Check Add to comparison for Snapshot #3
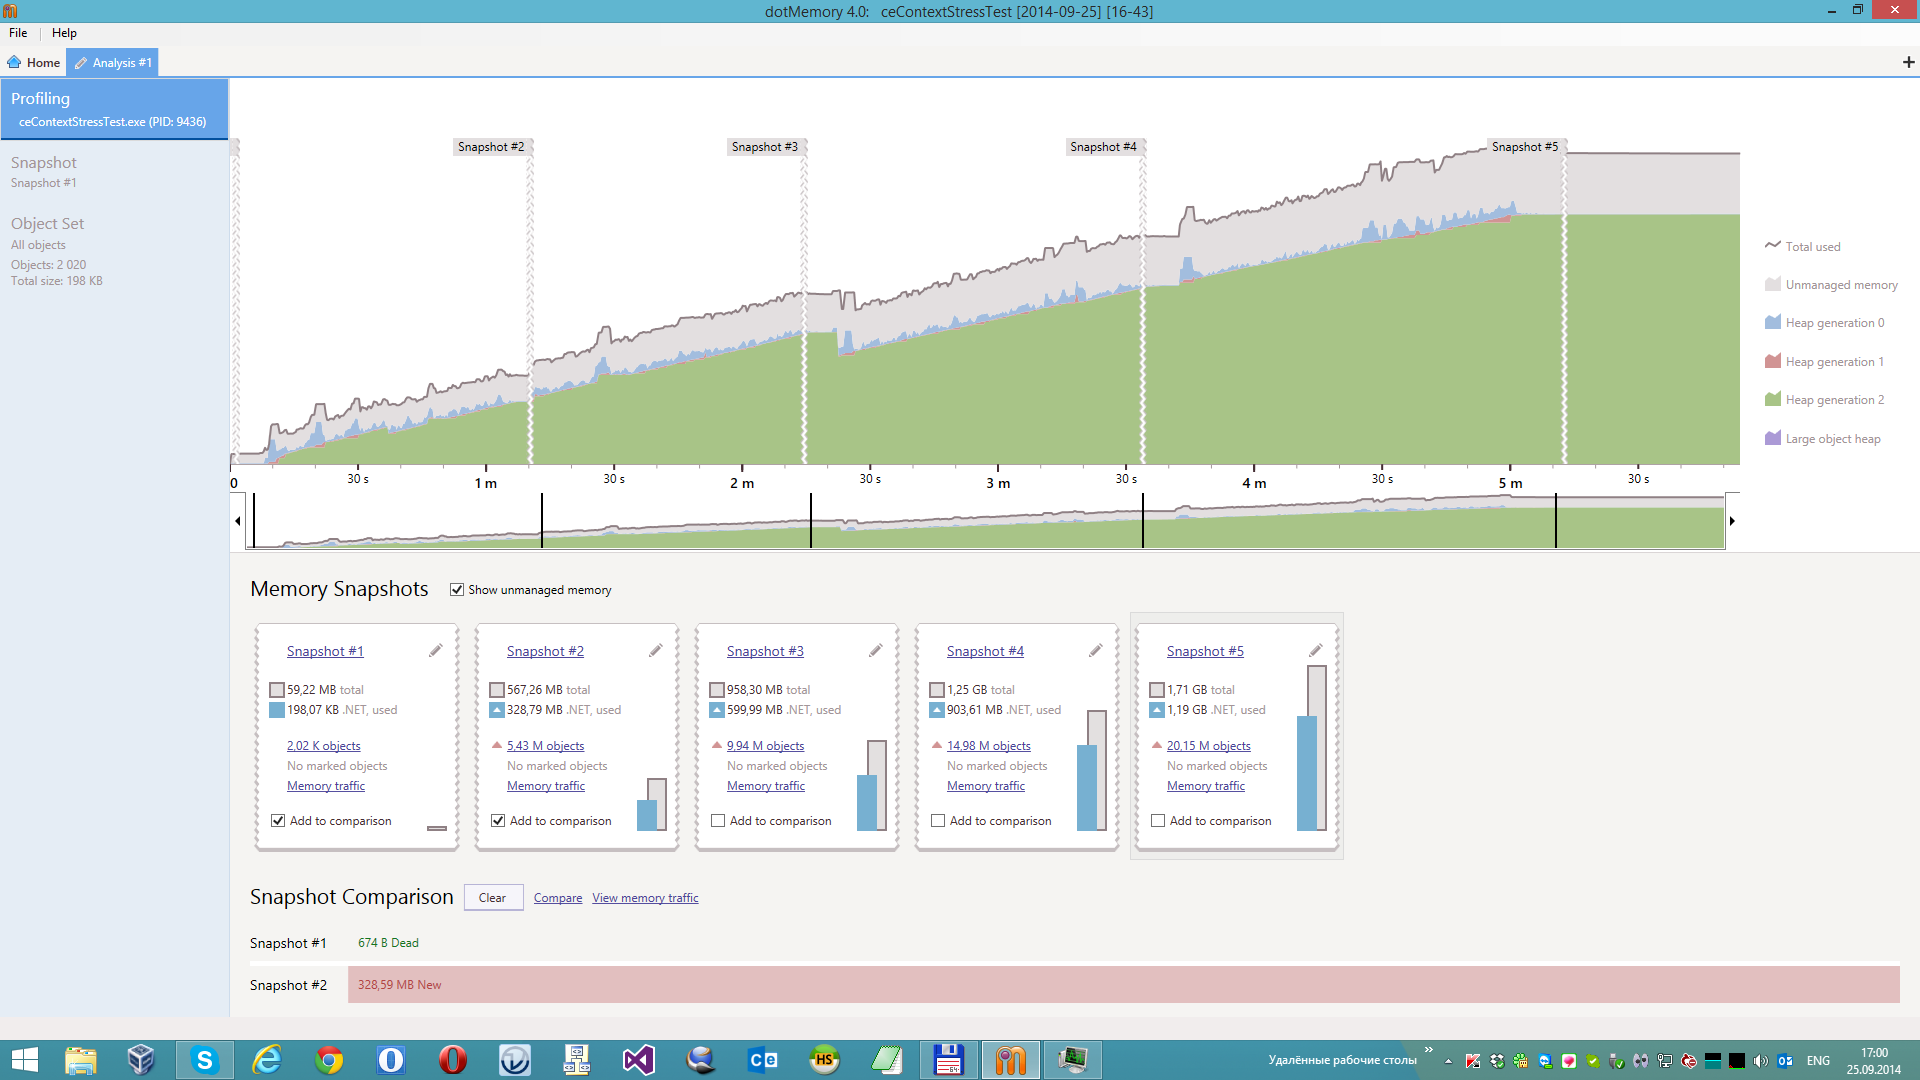 718,821
